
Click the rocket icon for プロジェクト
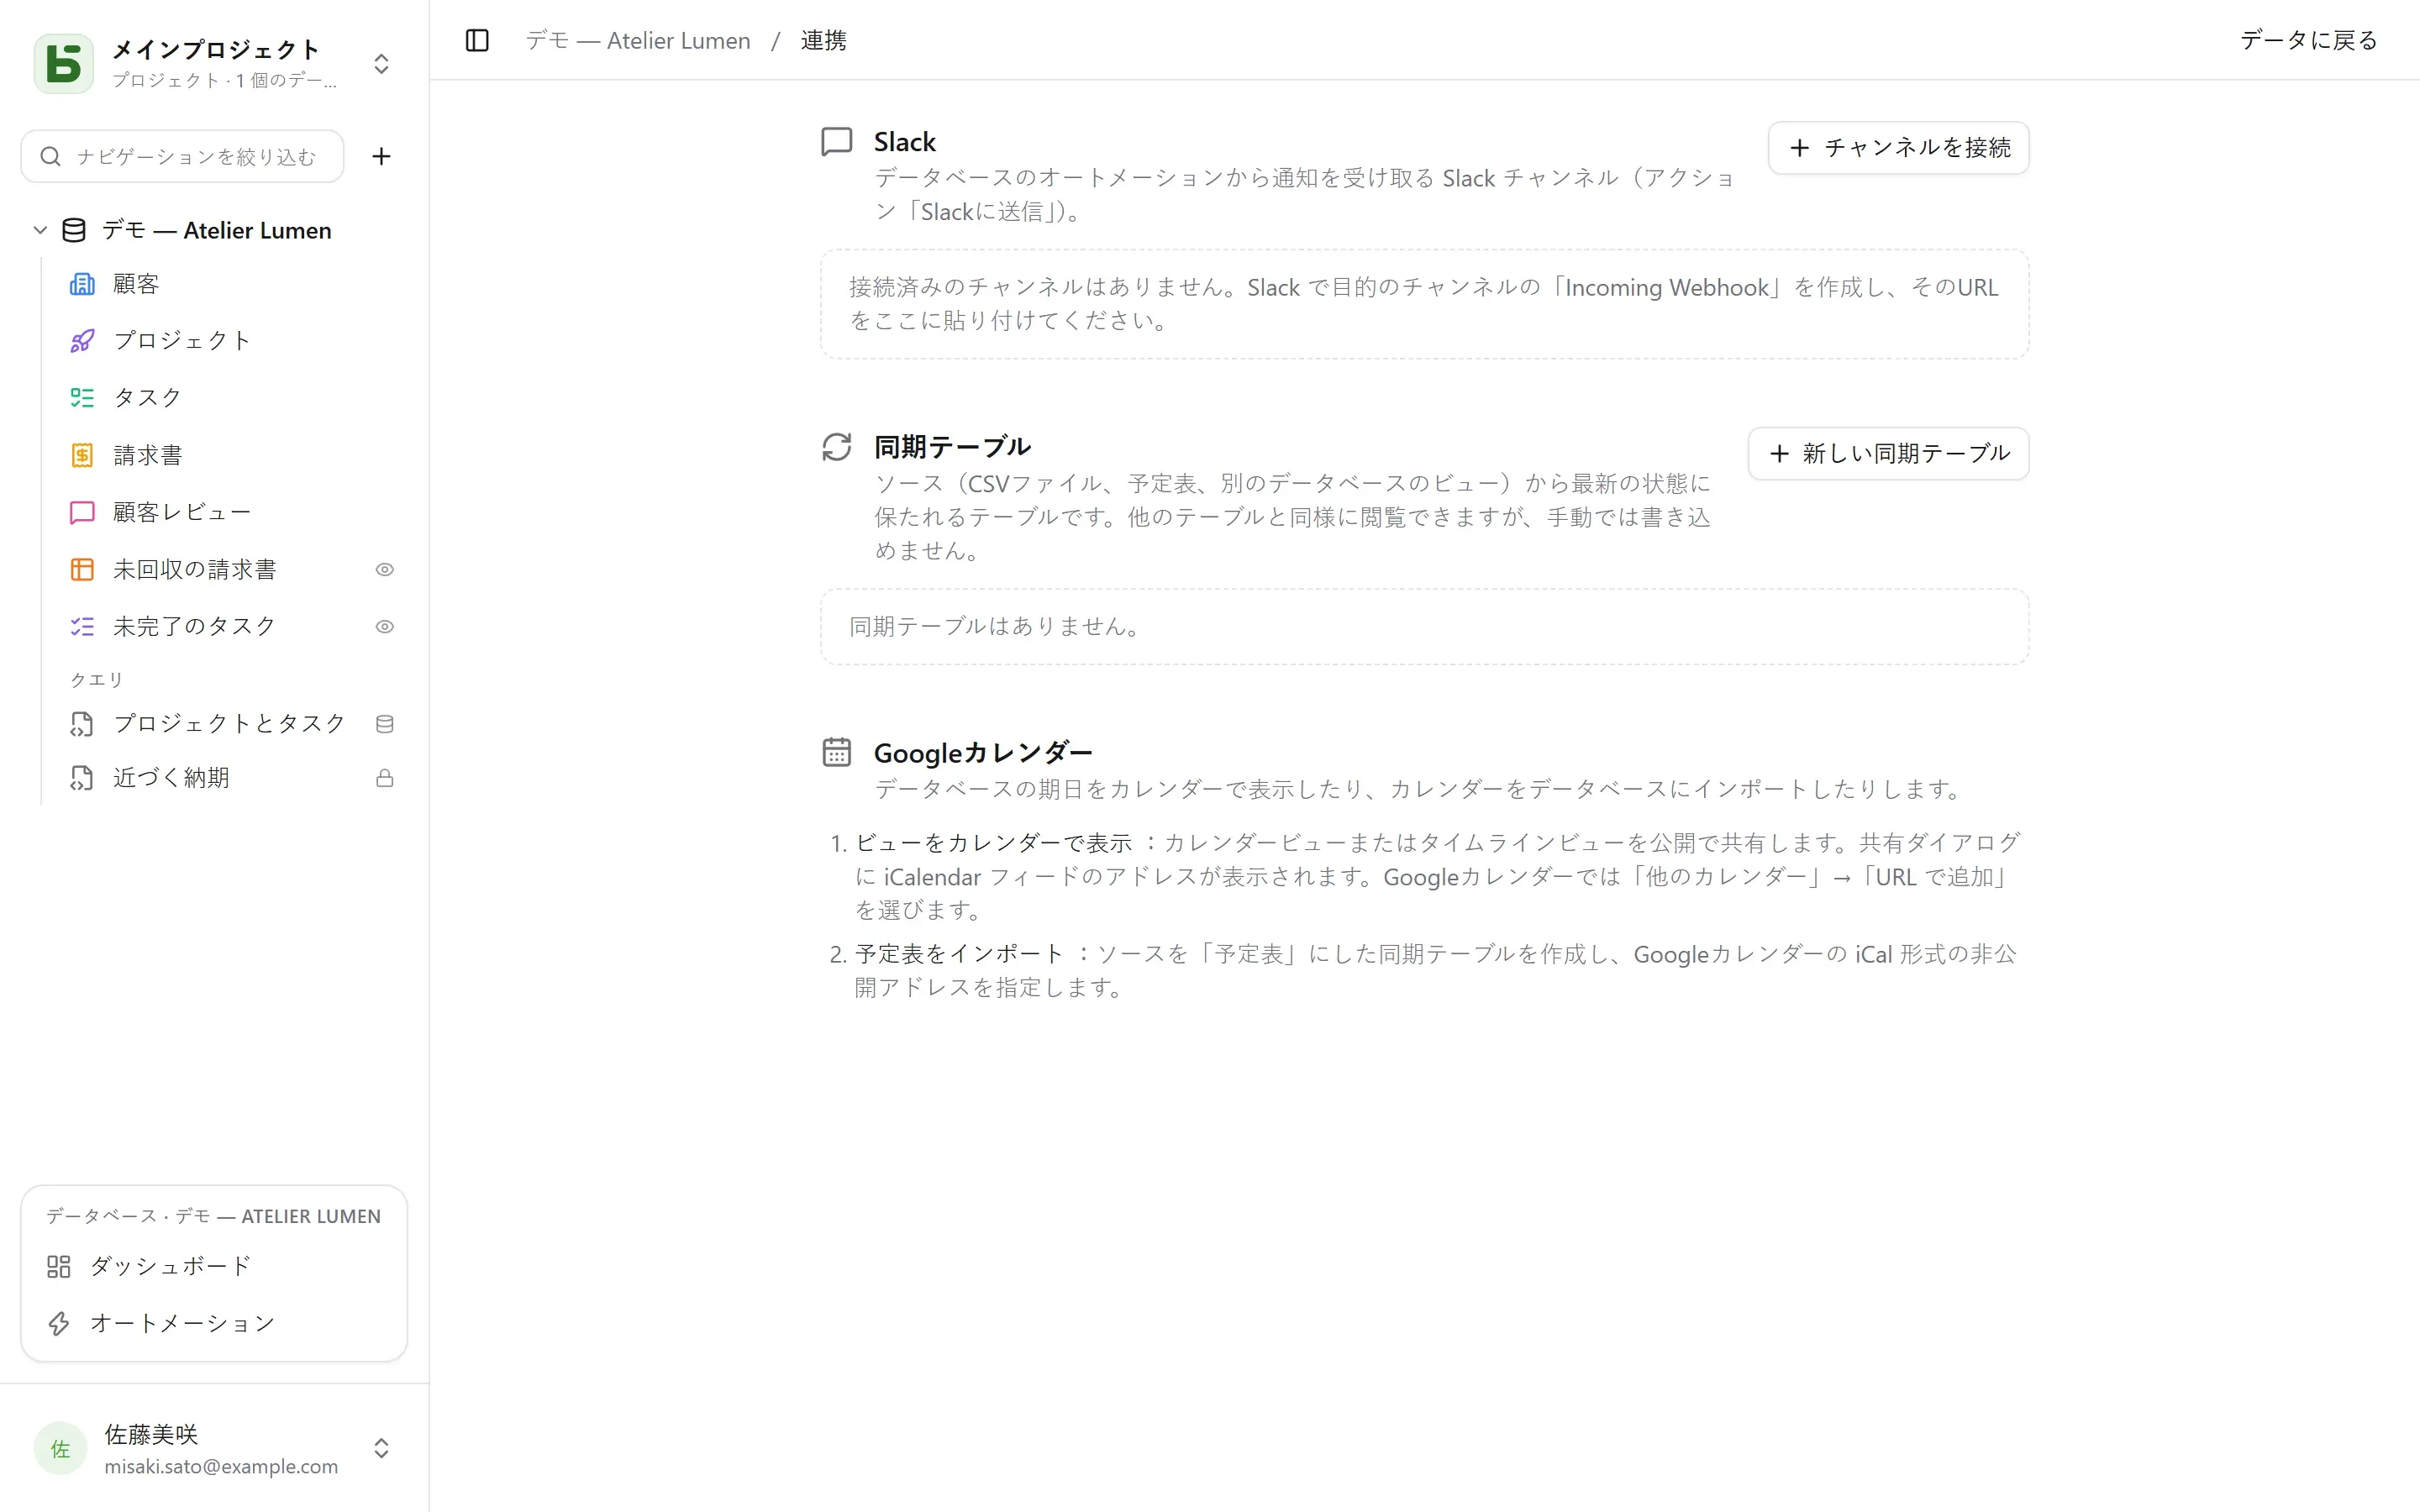82,341
